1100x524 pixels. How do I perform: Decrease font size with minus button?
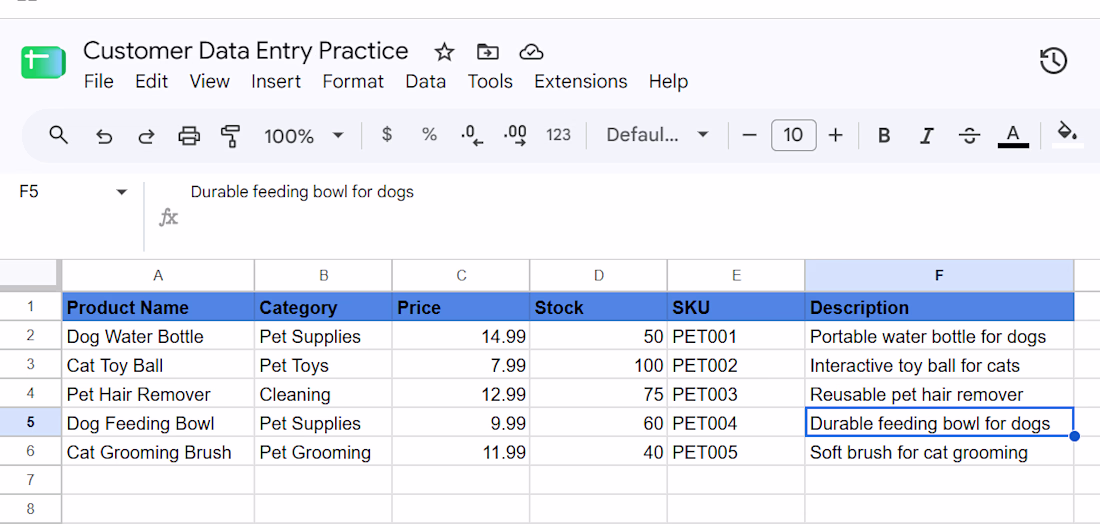(750, 135)
